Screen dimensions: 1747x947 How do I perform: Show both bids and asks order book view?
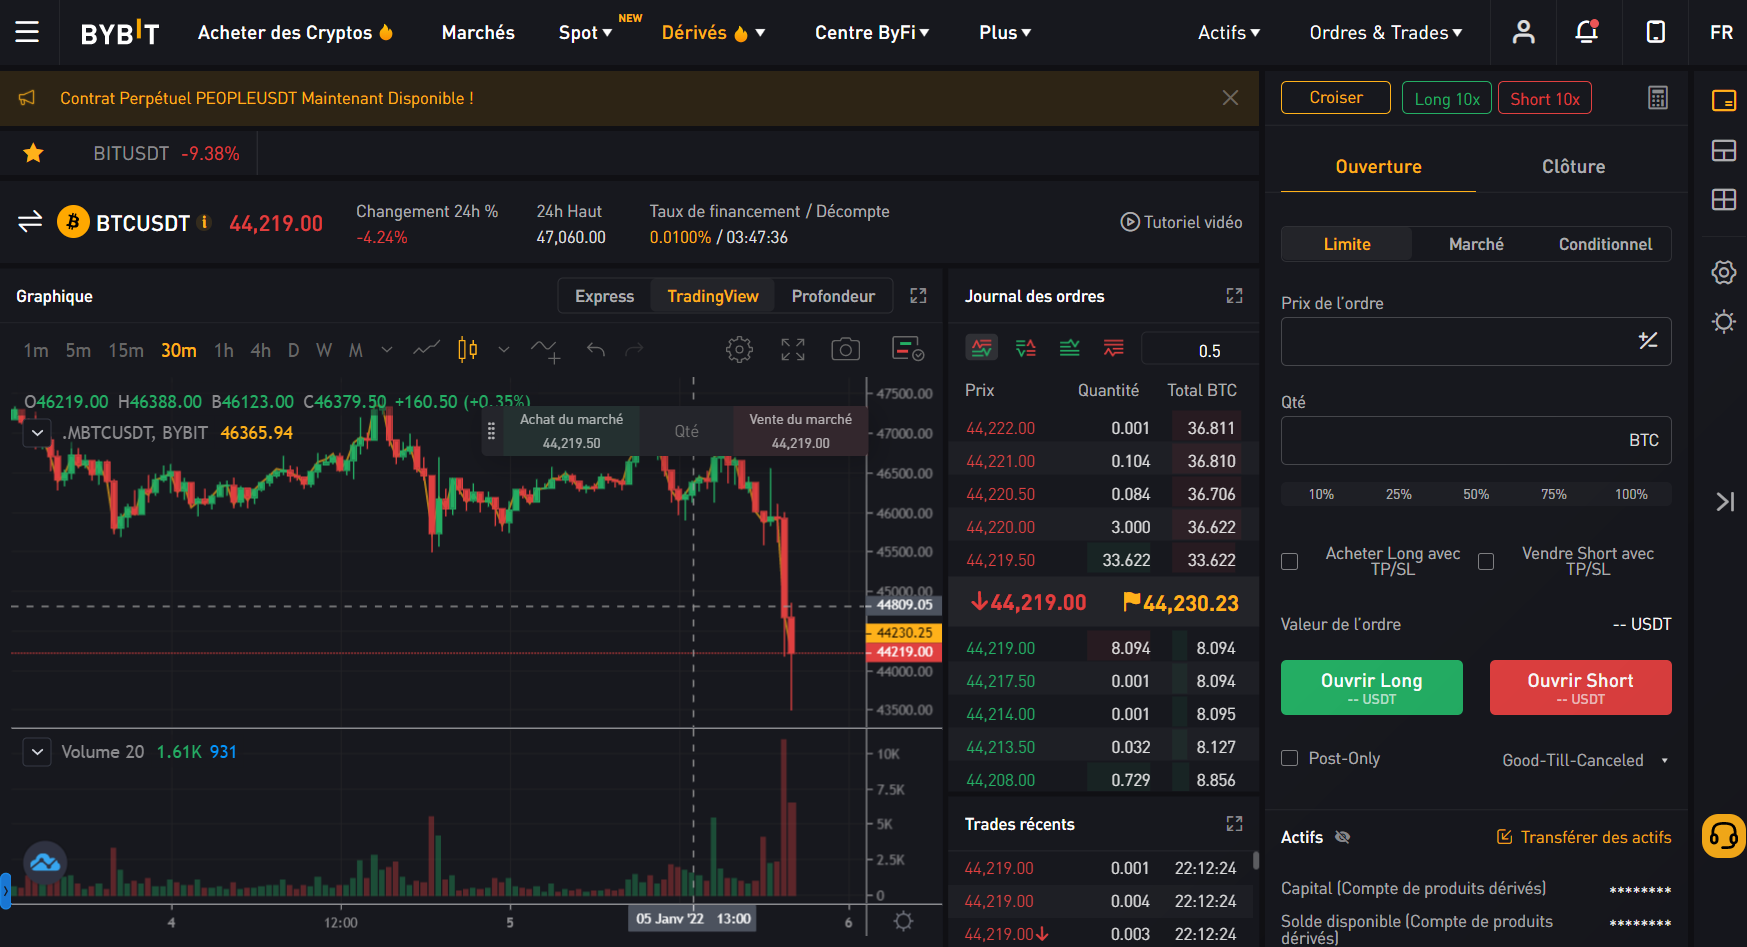982,348
